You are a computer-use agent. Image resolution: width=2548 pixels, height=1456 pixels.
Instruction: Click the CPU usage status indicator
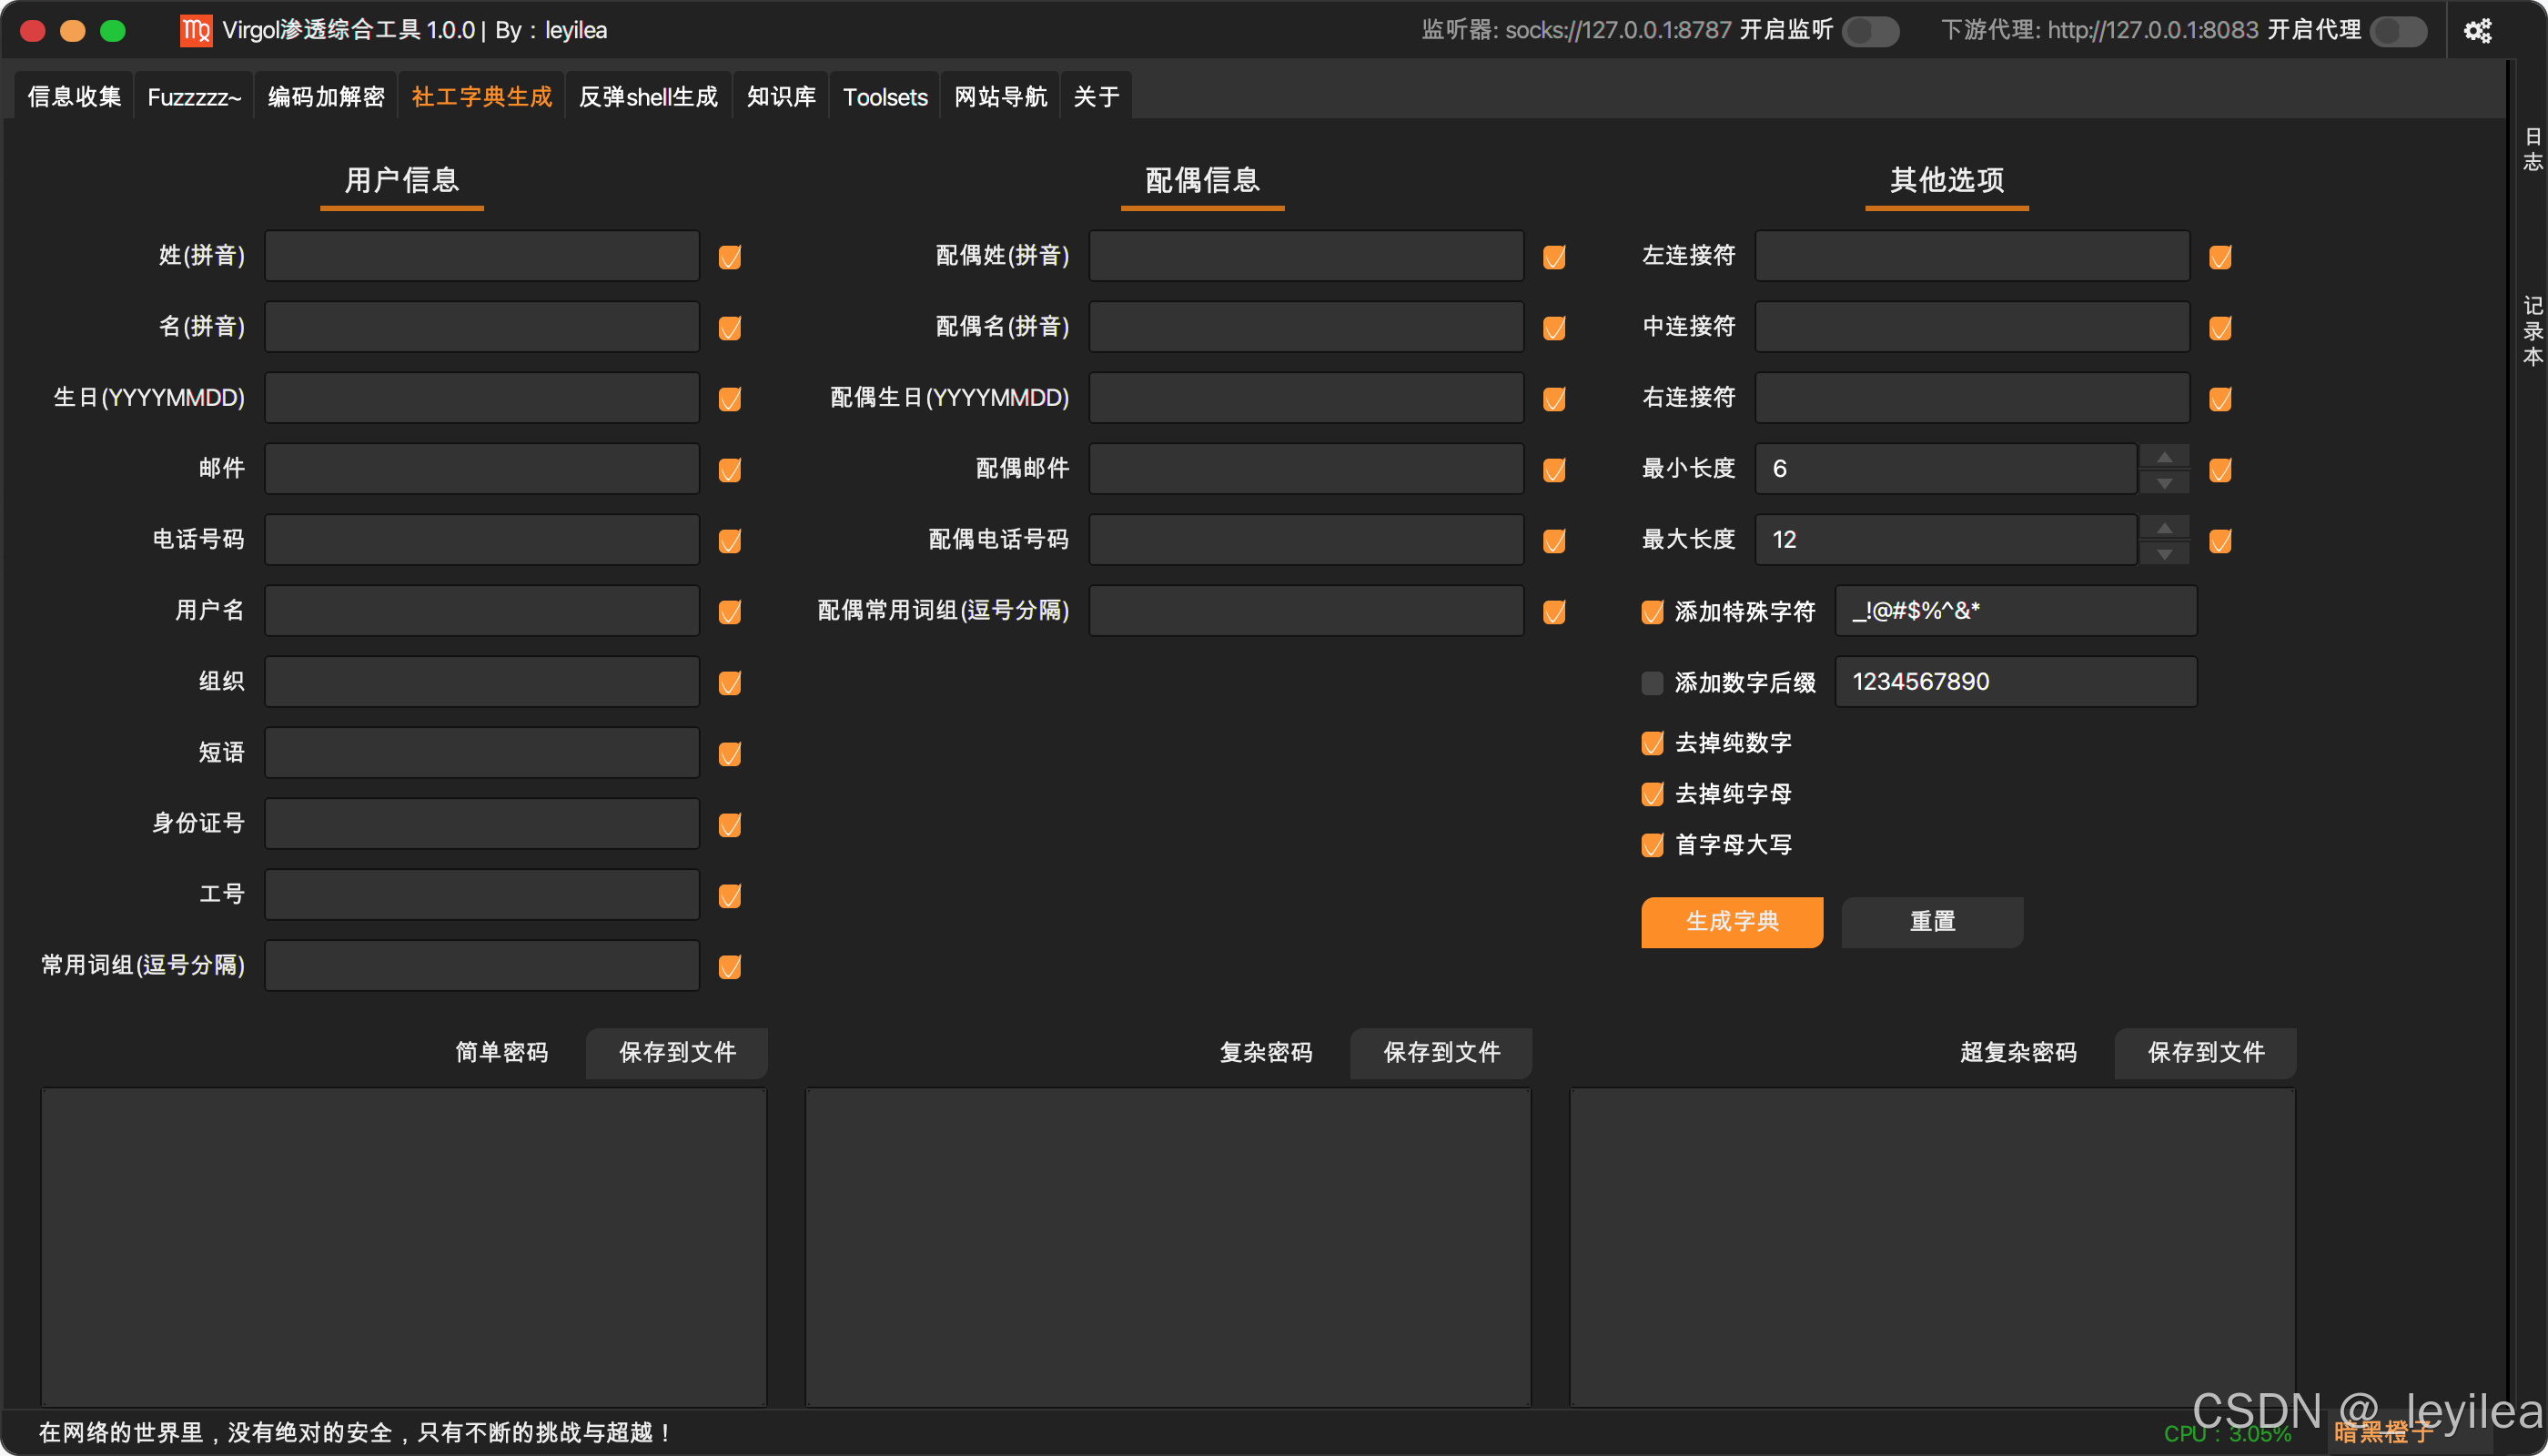click(2227, 1434)
